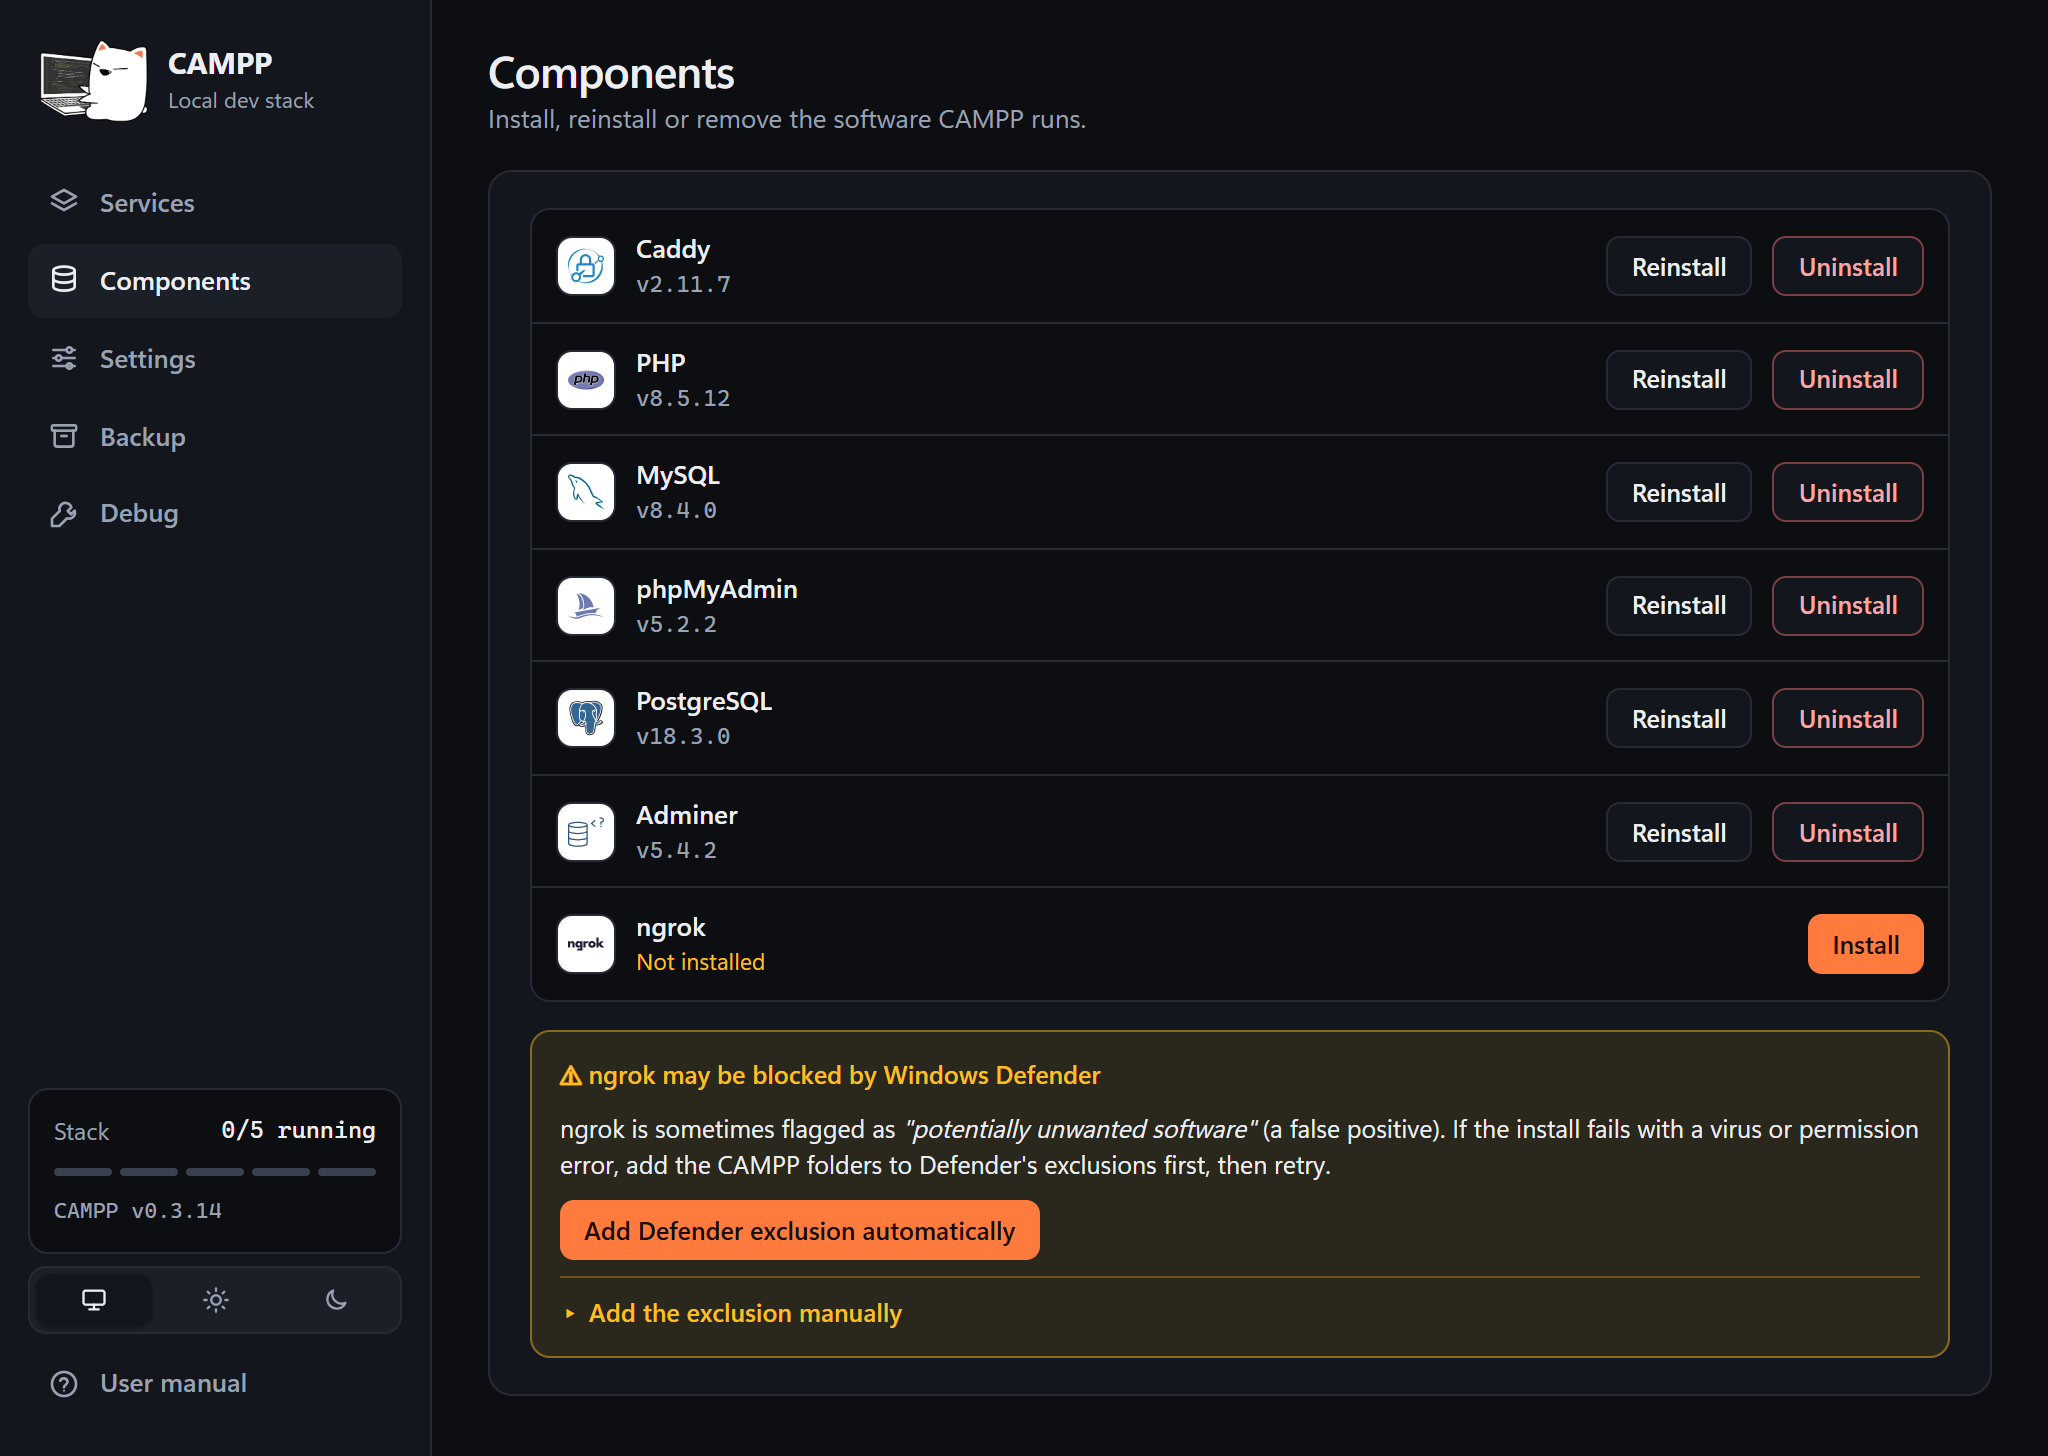This screenshot has width=2048, height=1456.
Task: Switch to light theme sun option
Action: (x=216, y=1300)
